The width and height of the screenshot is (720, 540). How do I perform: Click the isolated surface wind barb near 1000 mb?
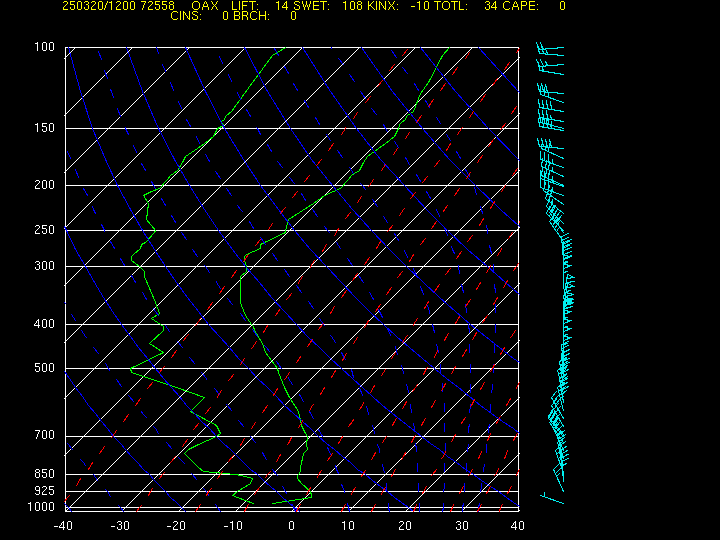552,498
